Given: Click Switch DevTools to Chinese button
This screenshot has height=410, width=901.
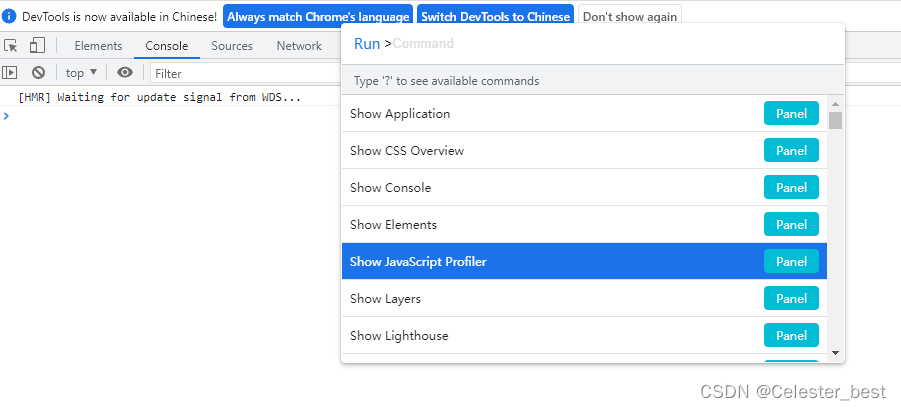Looking at the screenshot, I should point(495,17).
